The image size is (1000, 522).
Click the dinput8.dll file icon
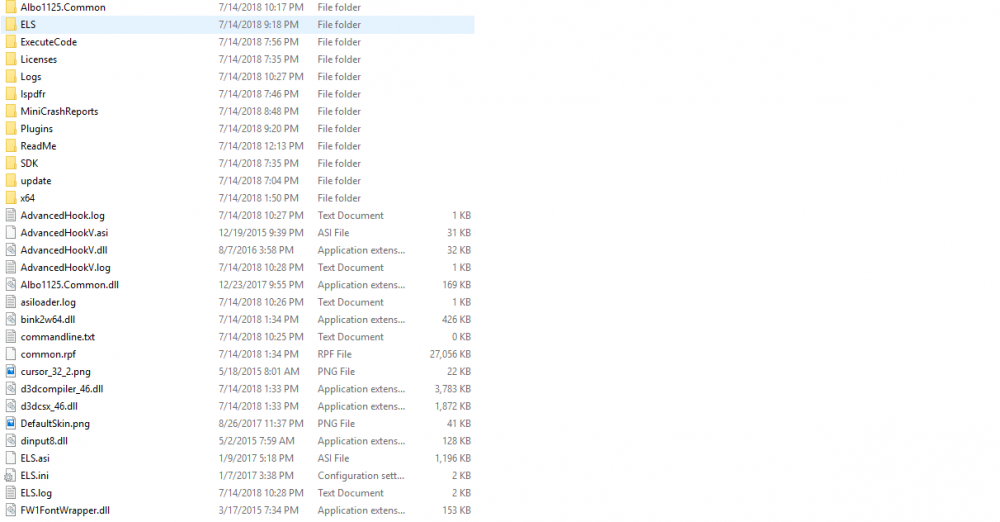click(x=10, y=440)
